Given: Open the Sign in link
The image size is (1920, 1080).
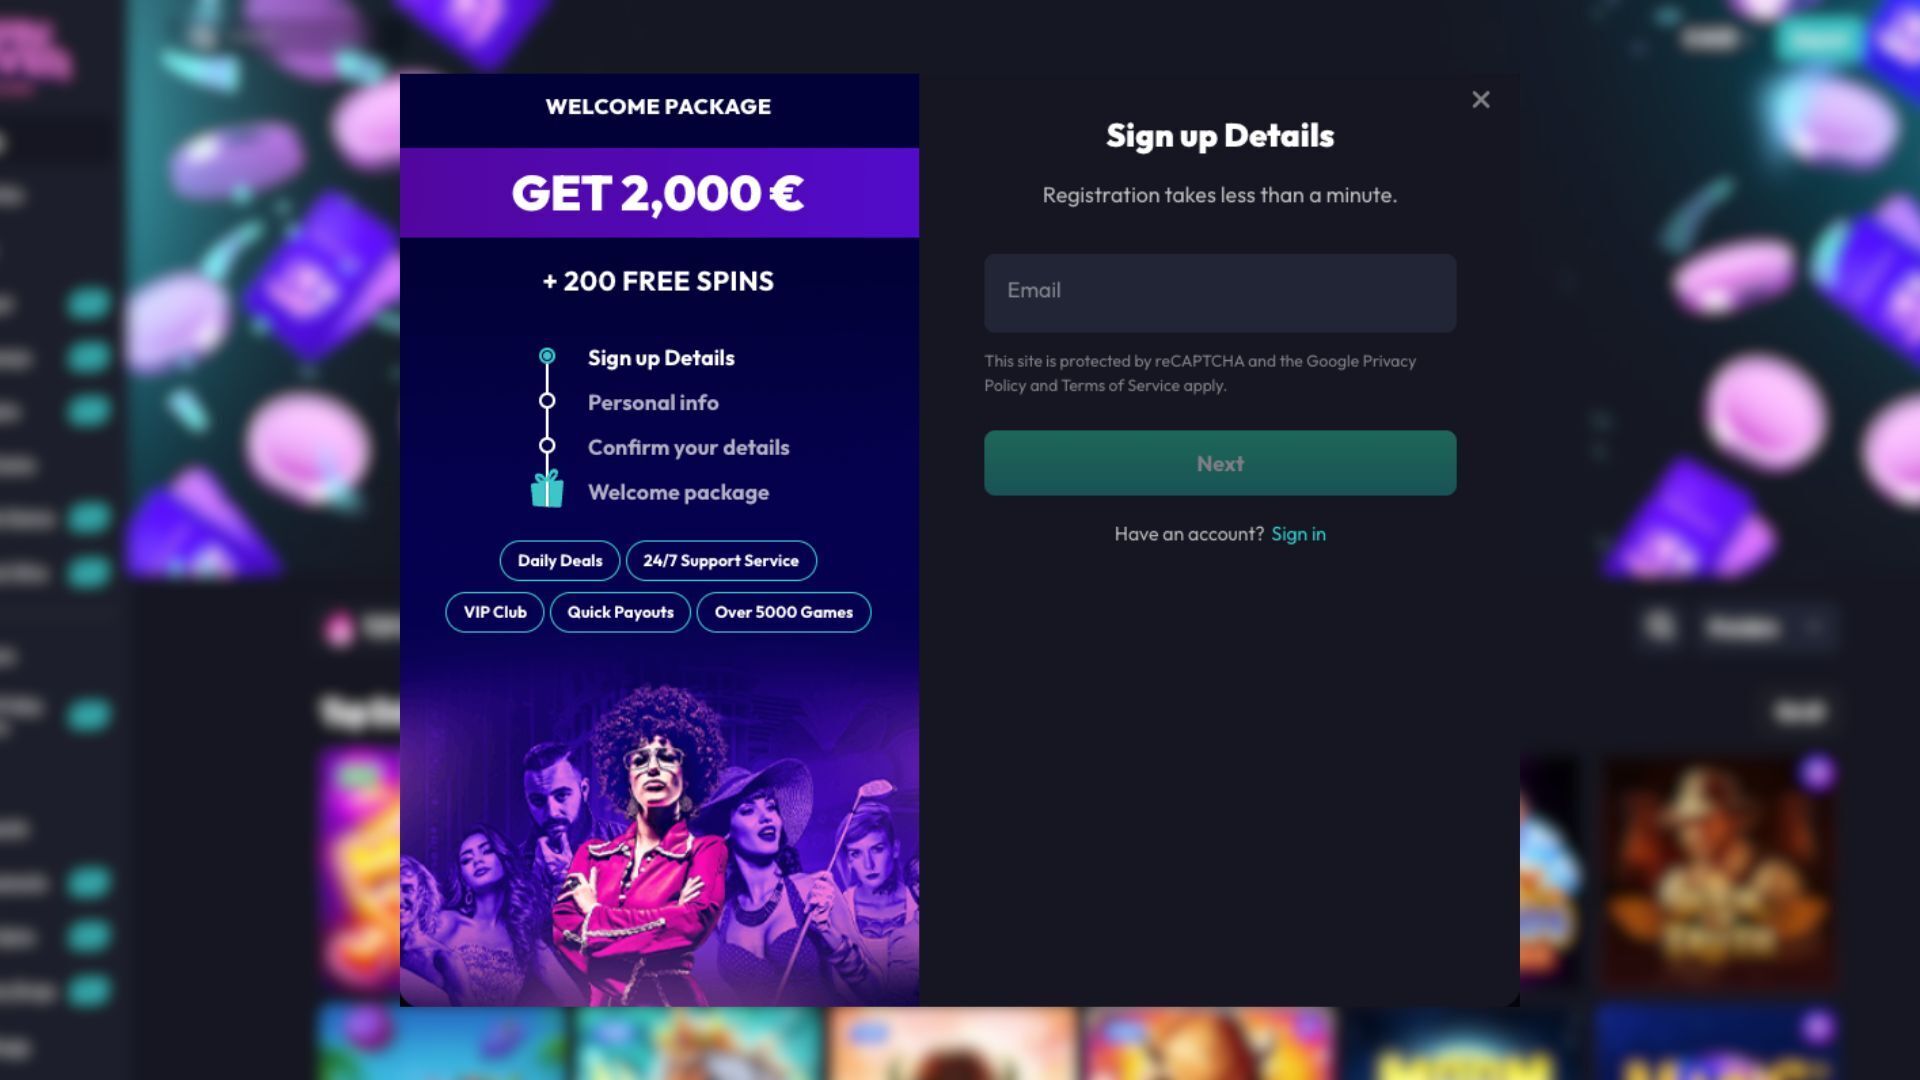Looking at the screenshot, I should click(x=1298, y=534).
